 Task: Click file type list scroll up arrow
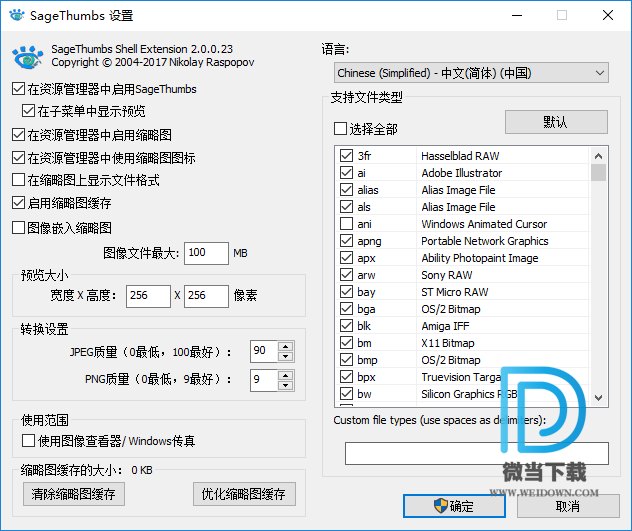(x=599, y=156)
